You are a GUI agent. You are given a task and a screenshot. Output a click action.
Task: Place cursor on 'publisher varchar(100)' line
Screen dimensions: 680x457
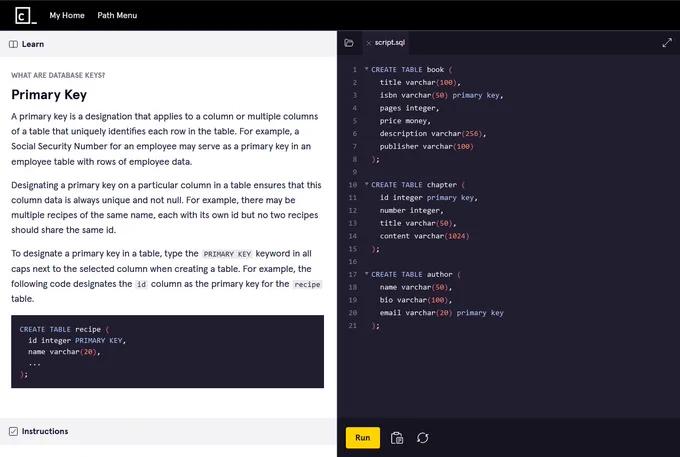(426, 147)
